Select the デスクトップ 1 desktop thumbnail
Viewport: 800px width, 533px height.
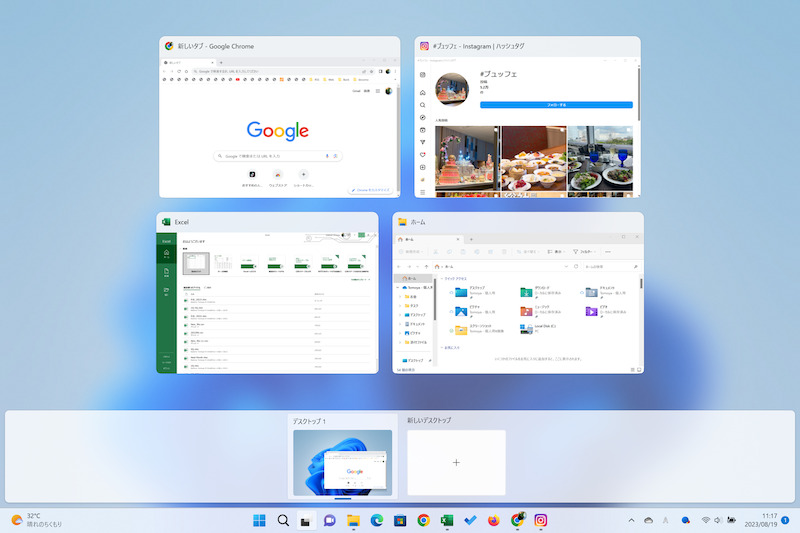(342, 462)
